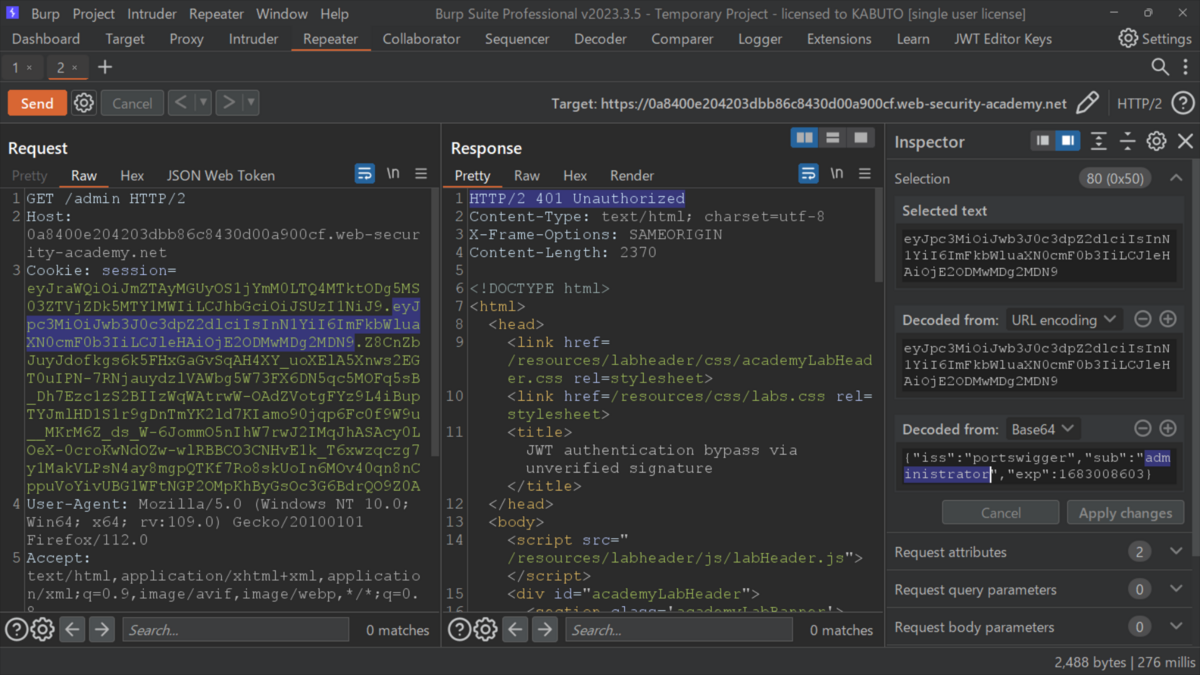Open the Settings gear in top bar
Viewport: 1200px width, 675px height.
[1128, 39]
